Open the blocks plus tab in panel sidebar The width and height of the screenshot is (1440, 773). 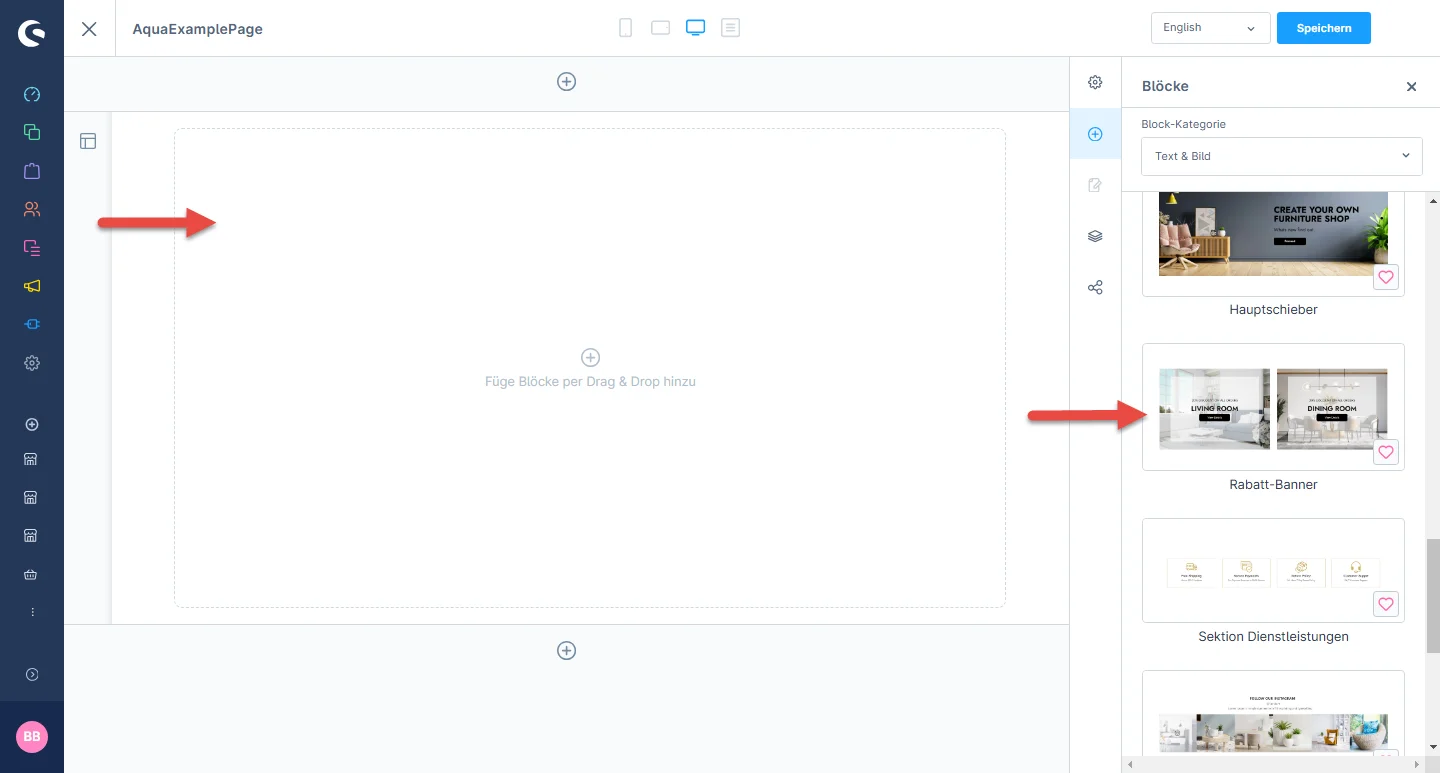(x=1095, y=134)
